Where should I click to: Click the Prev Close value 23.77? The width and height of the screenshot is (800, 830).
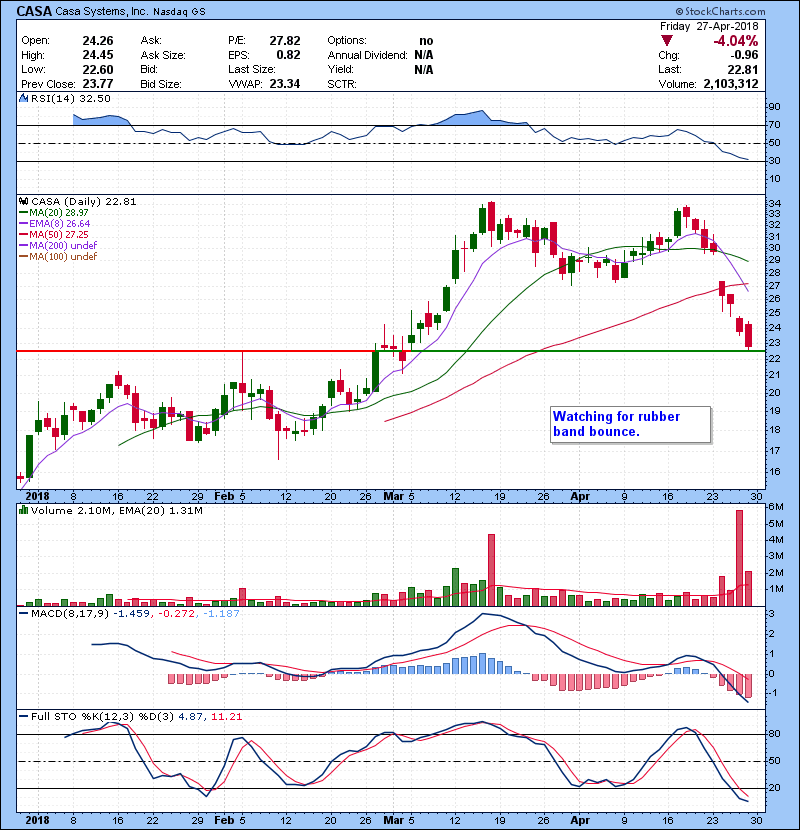[x=98, y=84]
